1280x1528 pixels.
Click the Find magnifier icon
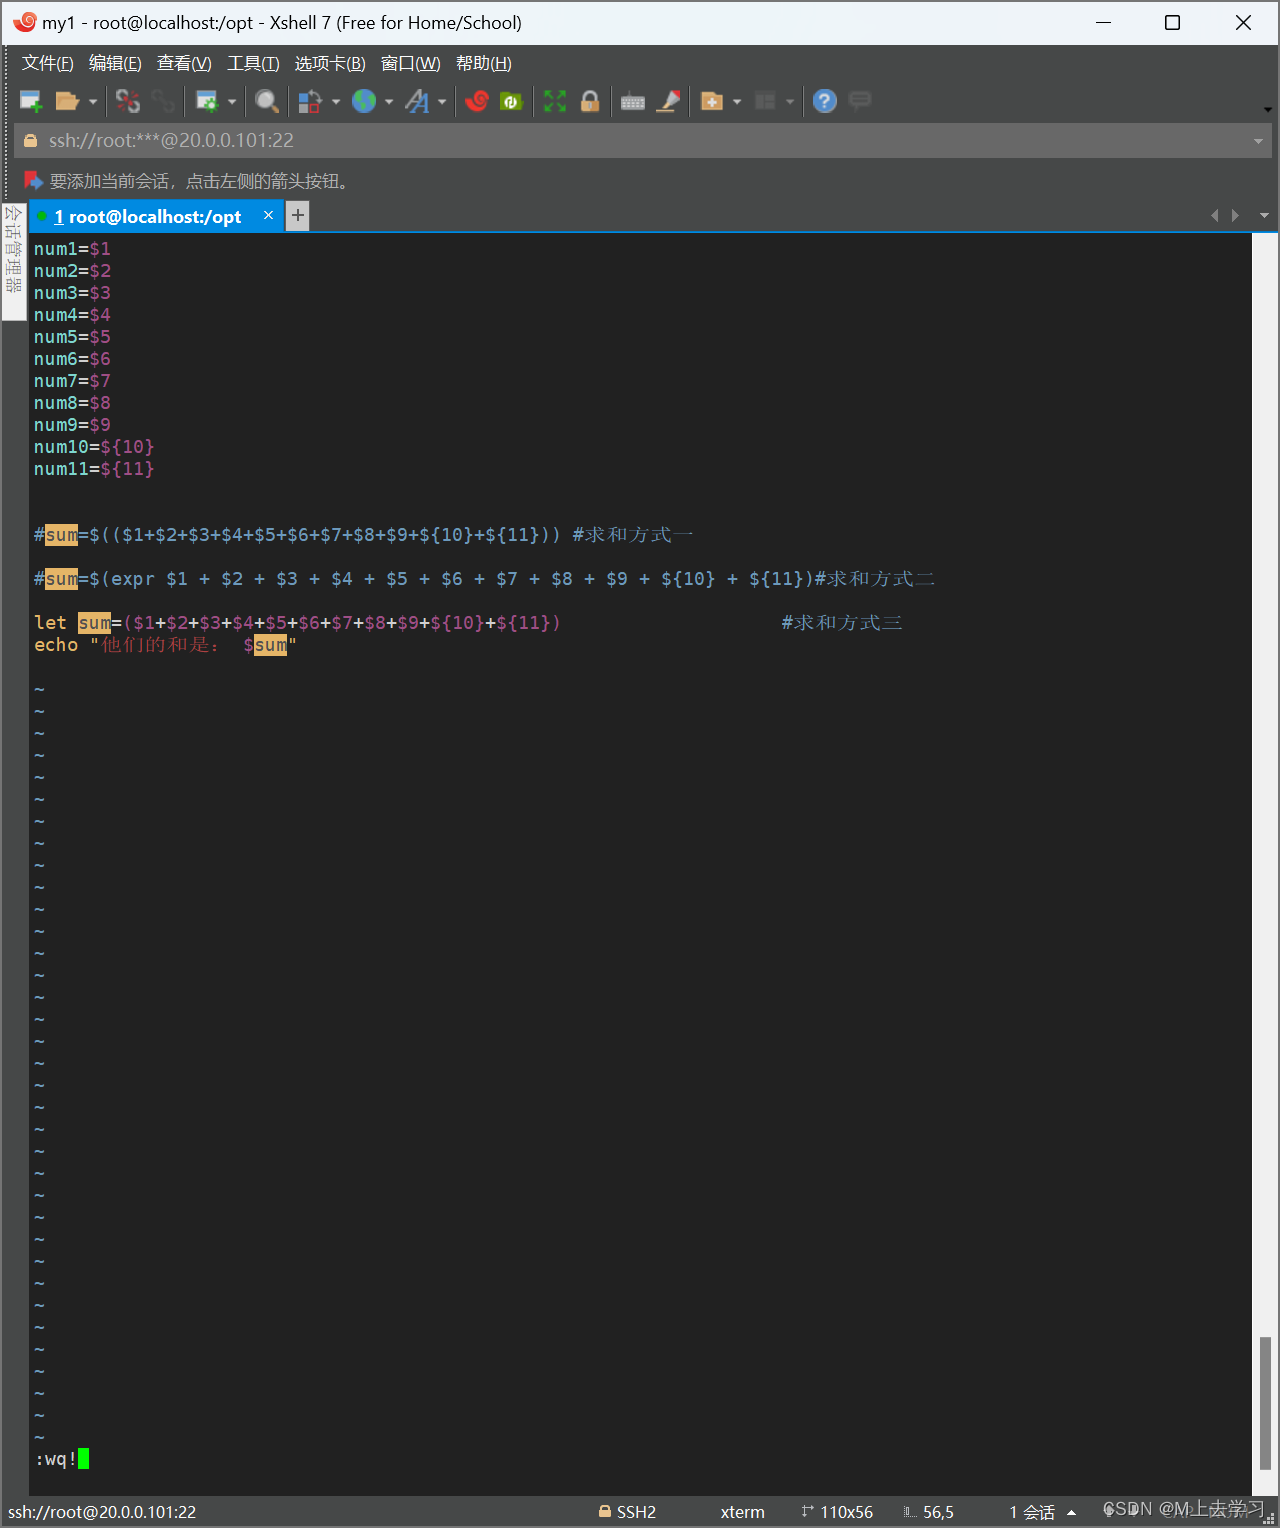coord(267,101)
